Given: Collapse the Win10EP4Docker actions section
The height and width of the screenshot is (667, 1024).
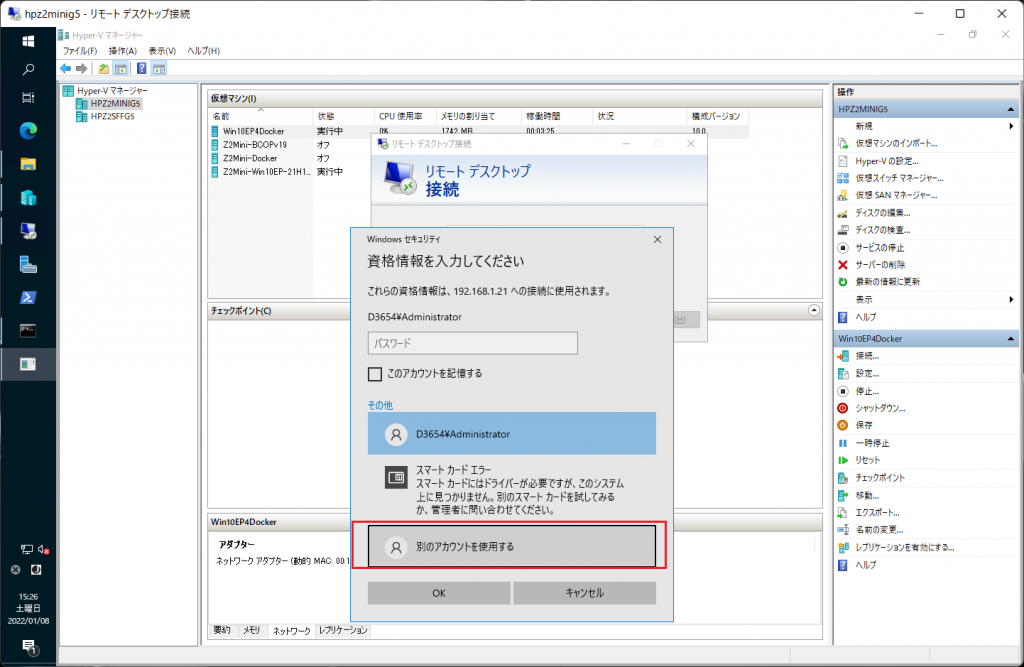Looking at the screenshot, I should (x=1011, y=338).
